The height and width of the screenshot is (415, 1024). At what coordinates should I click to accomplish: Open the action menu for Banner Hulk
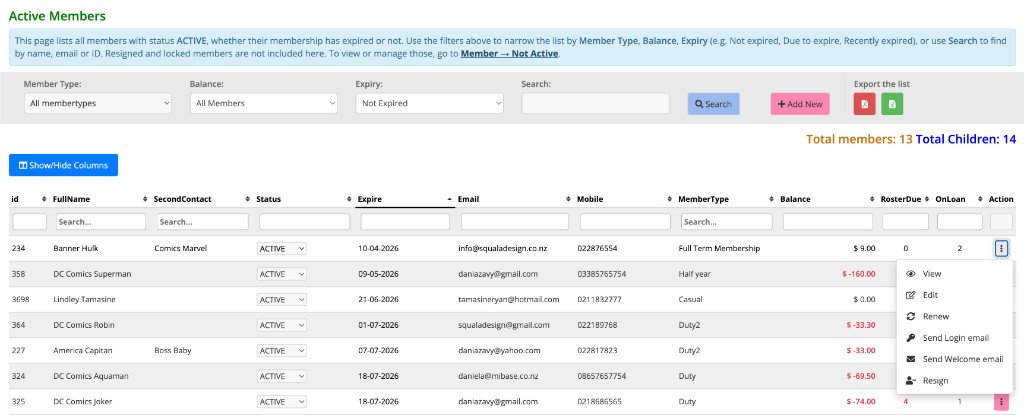(1001, 248)
